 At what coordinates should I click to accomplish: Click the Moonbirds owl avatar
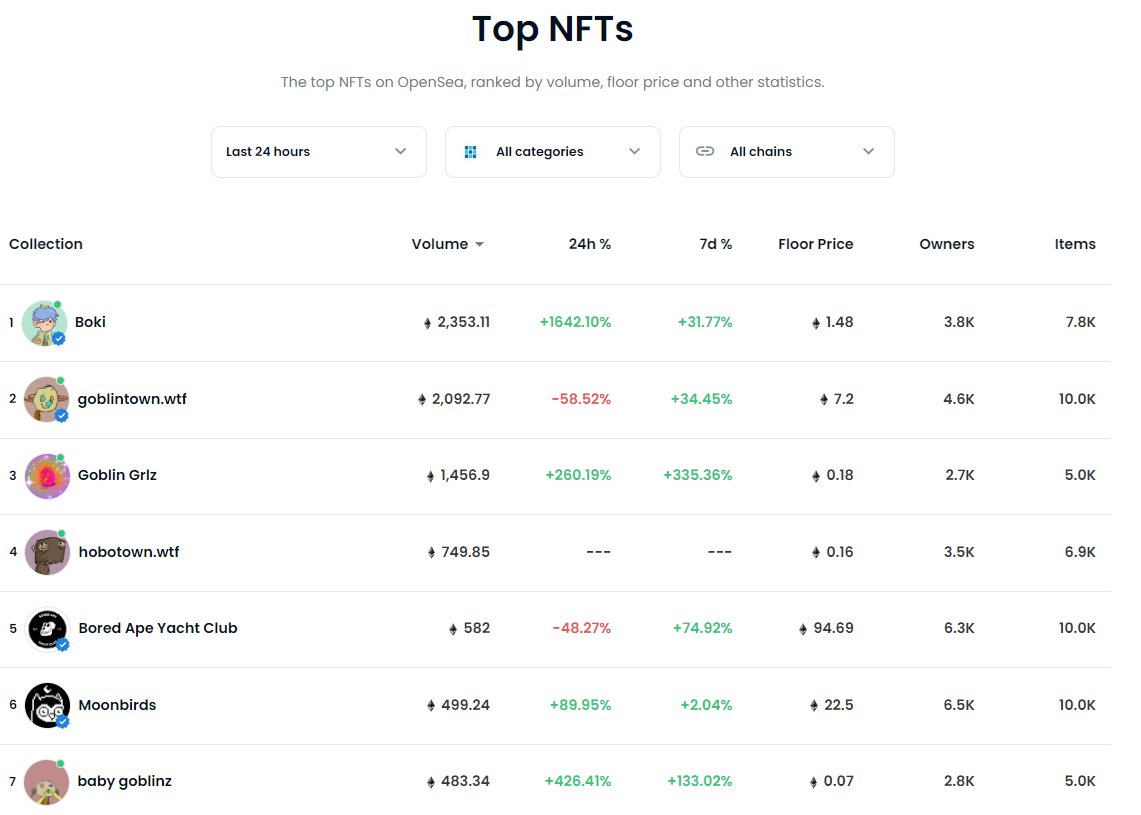(x=47, y=705)
